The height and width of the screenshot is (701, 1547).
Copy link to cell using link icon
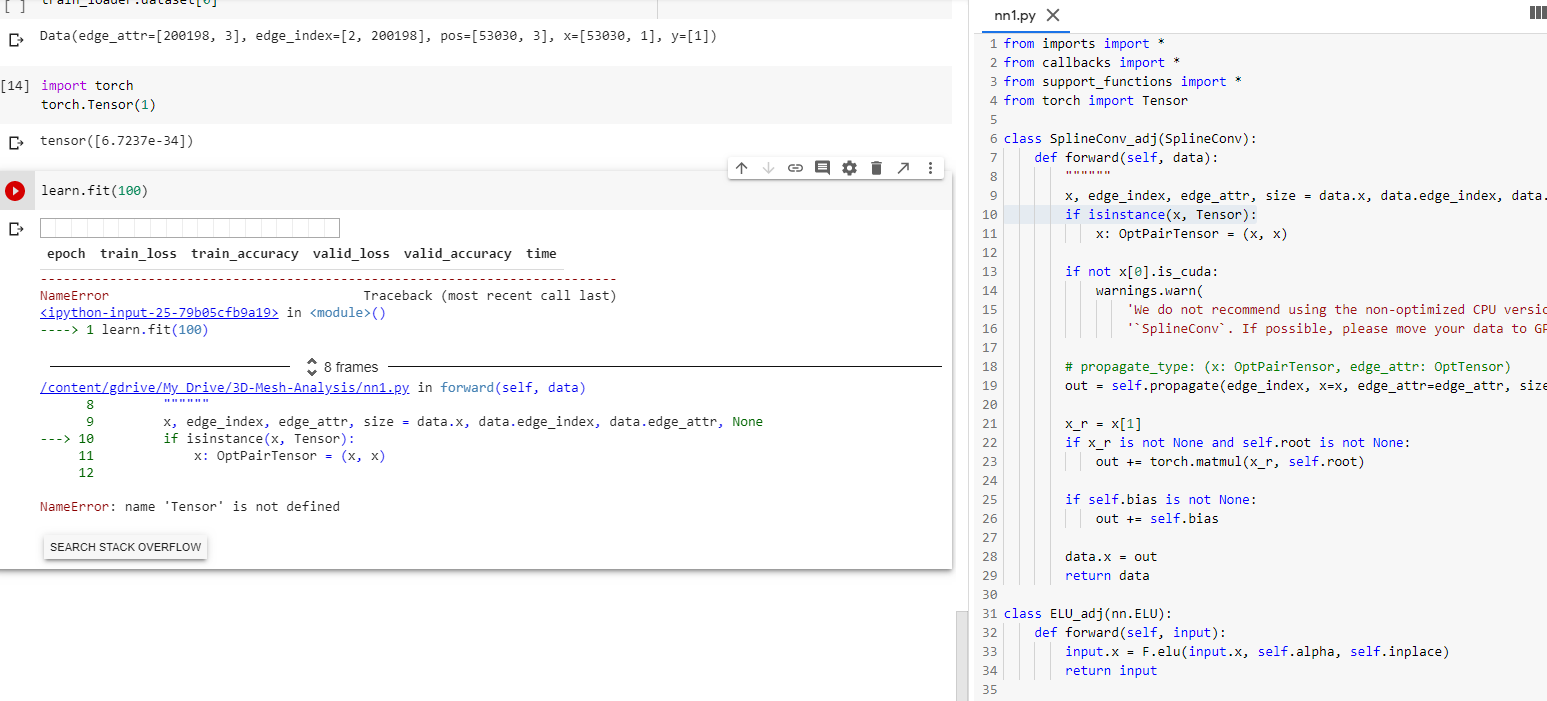(795, 168)
